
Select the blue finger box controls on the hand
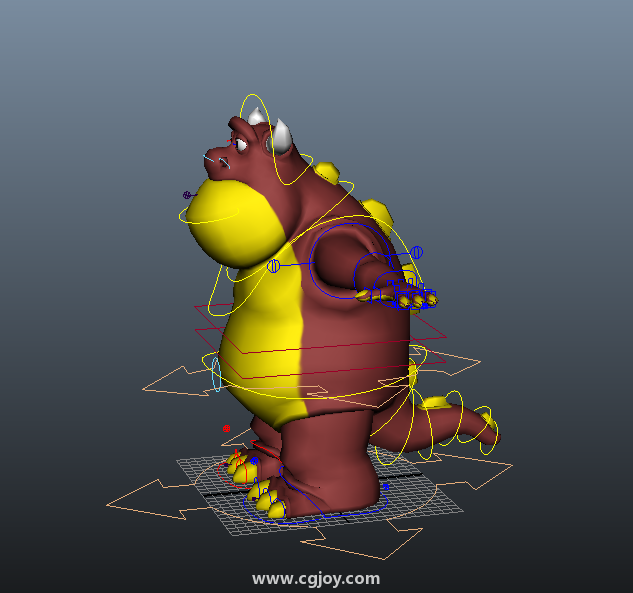(x=412, y=295)
